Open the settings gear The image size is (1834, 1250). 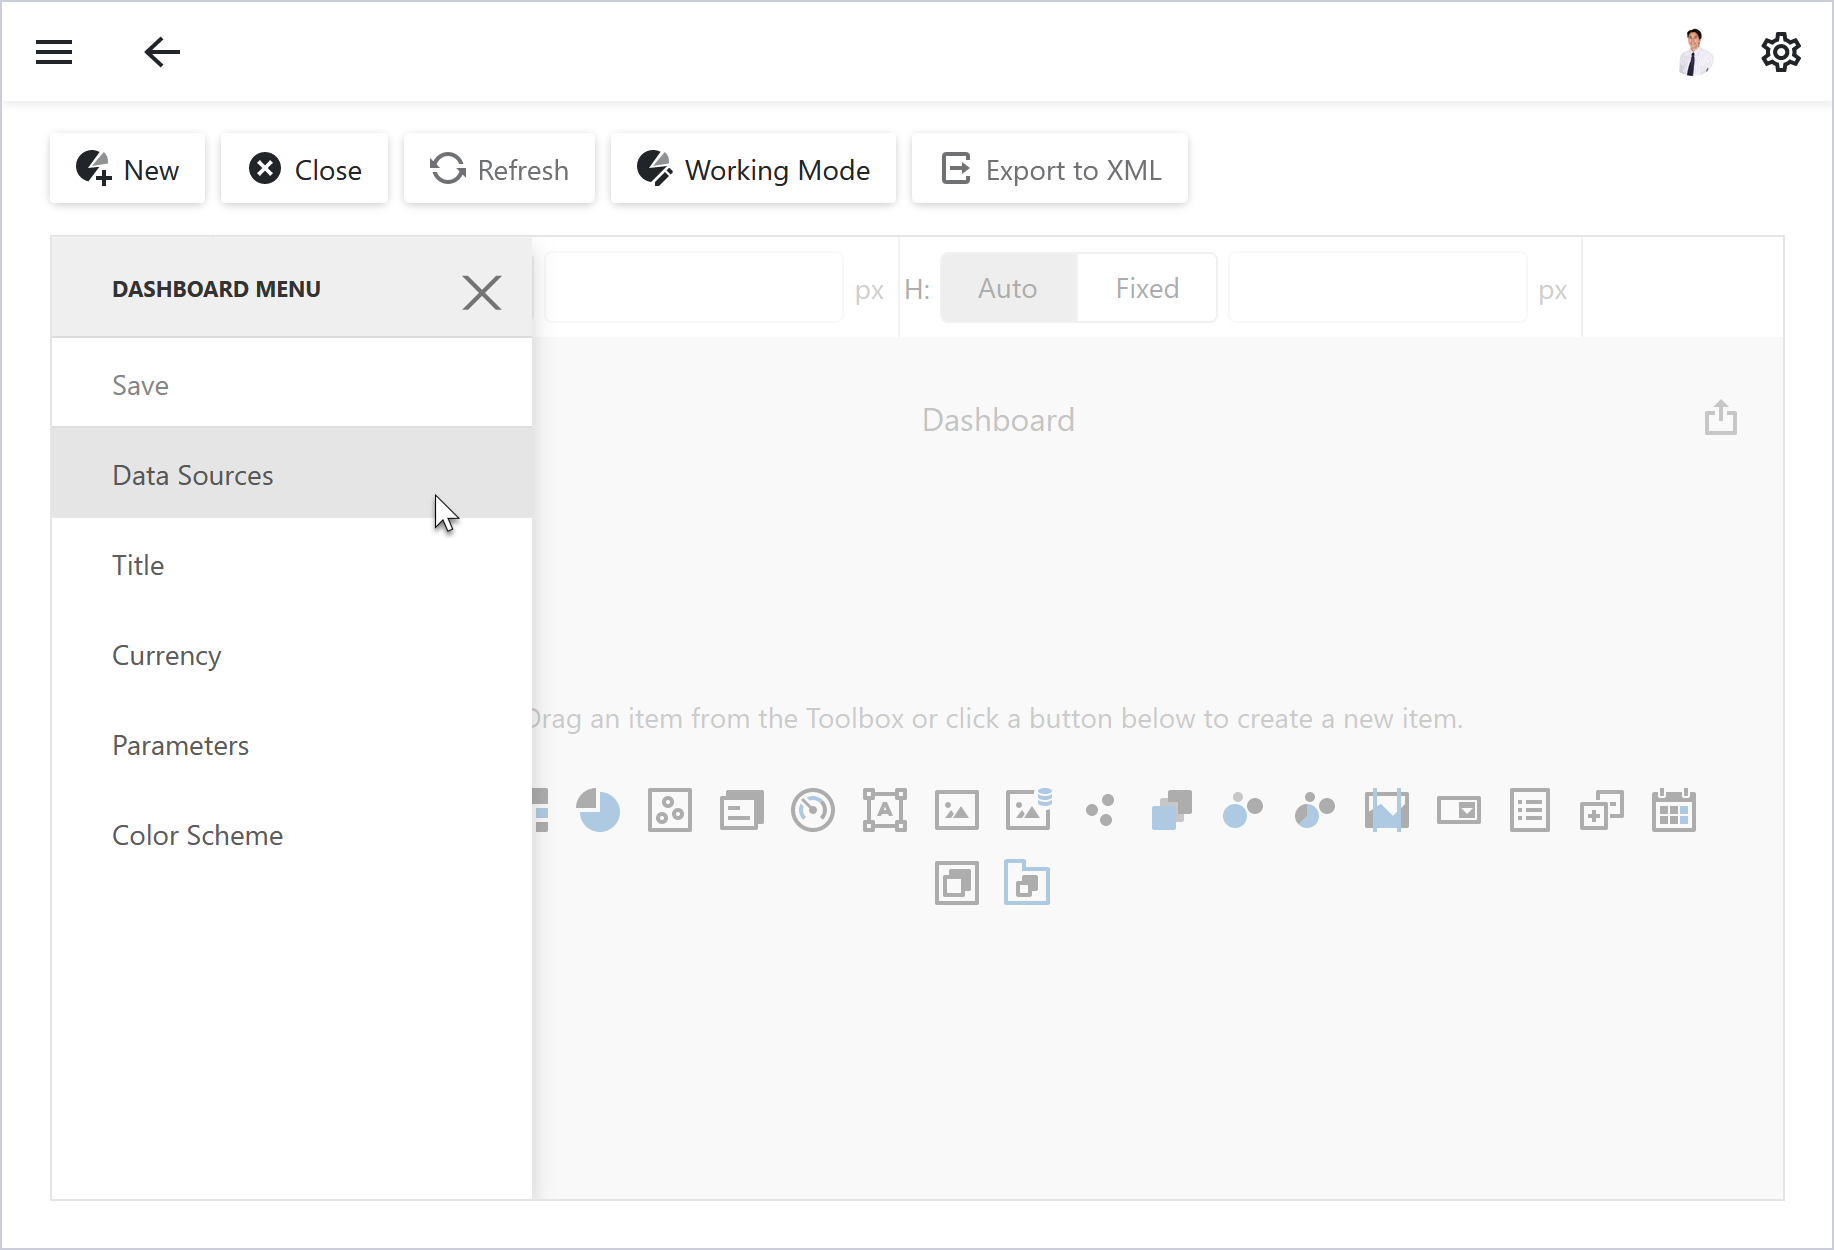pos(1780,52)
